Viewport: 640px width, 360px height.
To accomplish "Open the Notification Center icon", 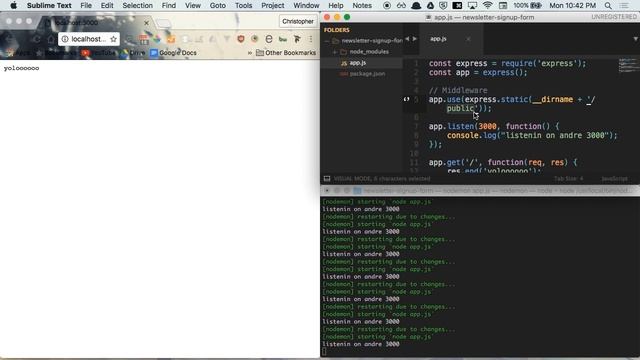I will [624, 6].
